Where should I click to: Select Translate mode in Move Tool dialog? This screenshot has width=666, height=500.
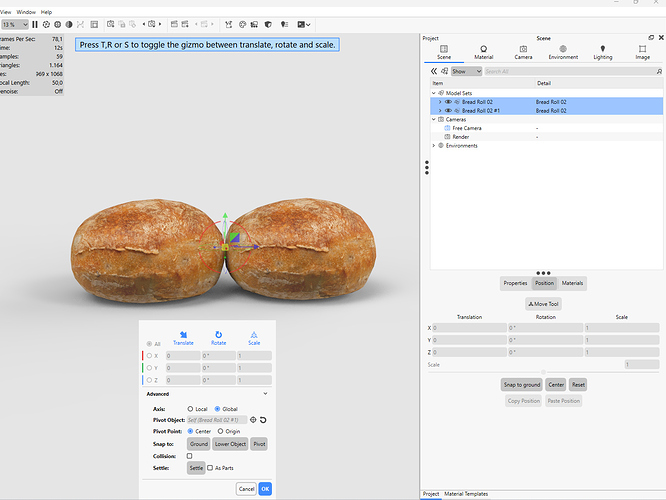click(183, 338)
